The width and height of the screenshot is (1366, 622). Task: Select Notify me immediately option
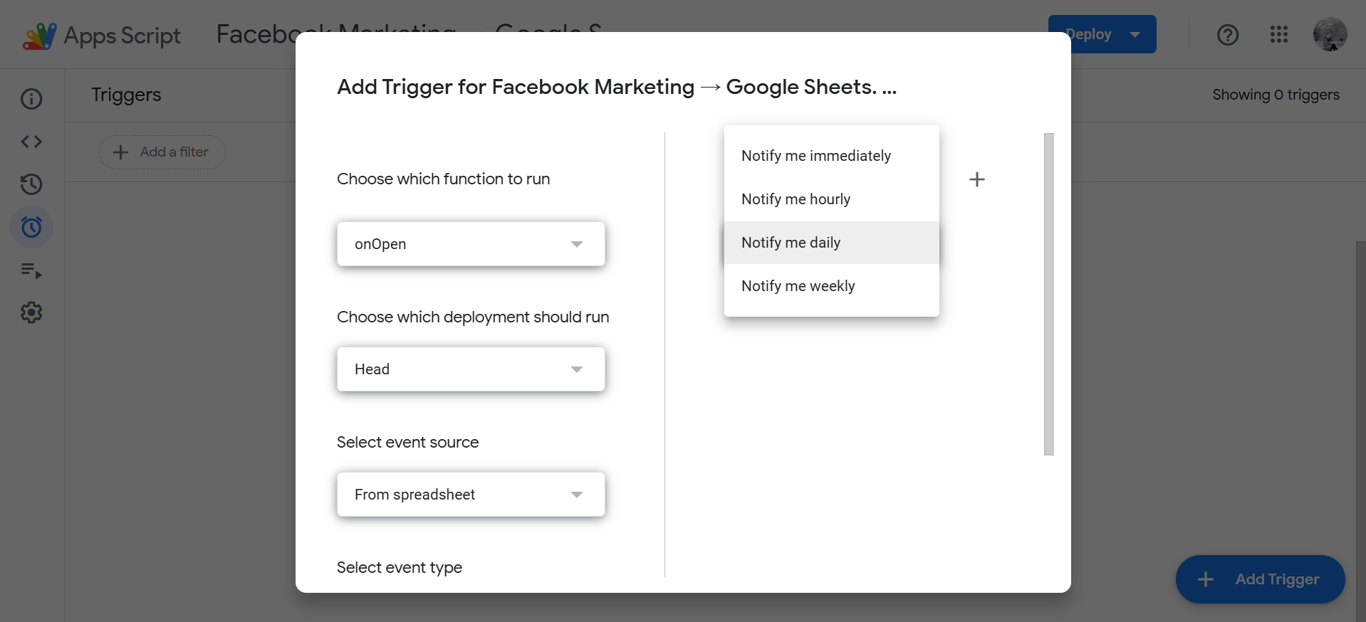[x=831, y=156]
